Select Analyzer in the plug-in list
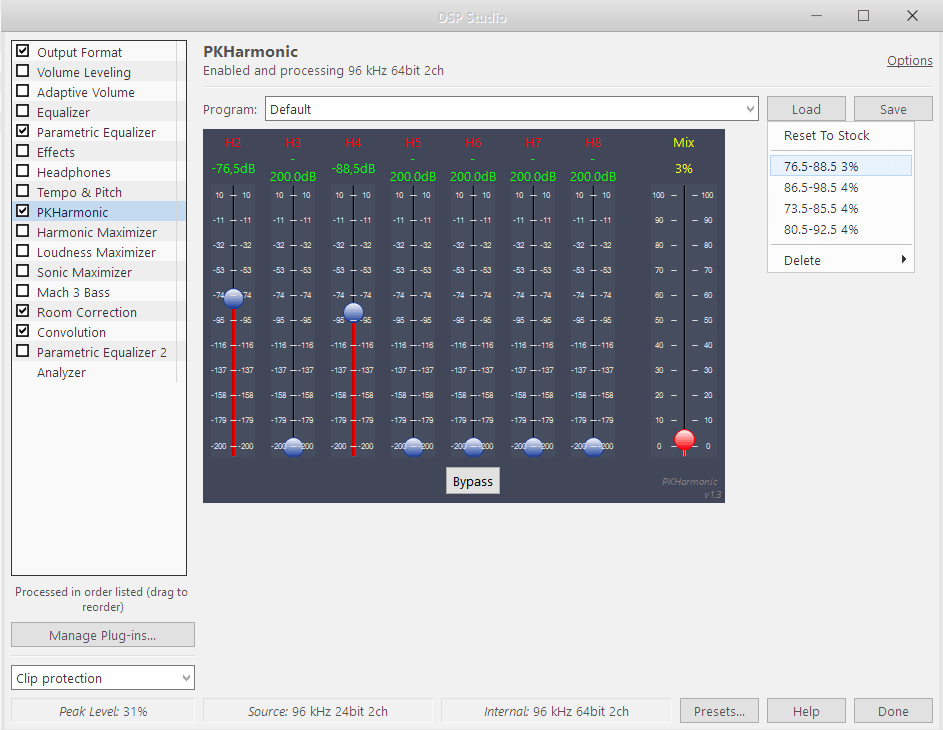943x730 pixels. (x=61, y=373)
